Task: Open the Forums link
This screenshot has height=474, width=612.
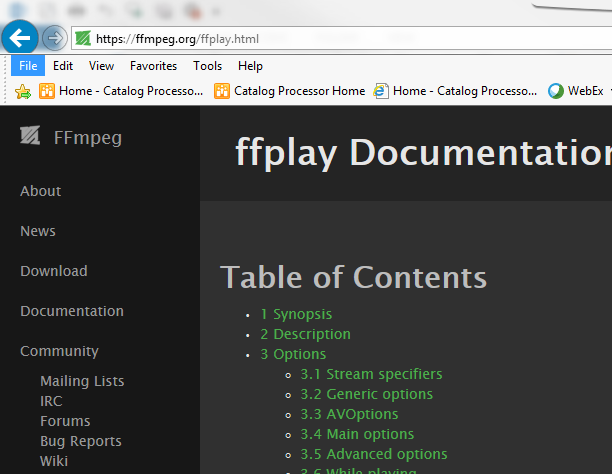Action: (65, 421)
